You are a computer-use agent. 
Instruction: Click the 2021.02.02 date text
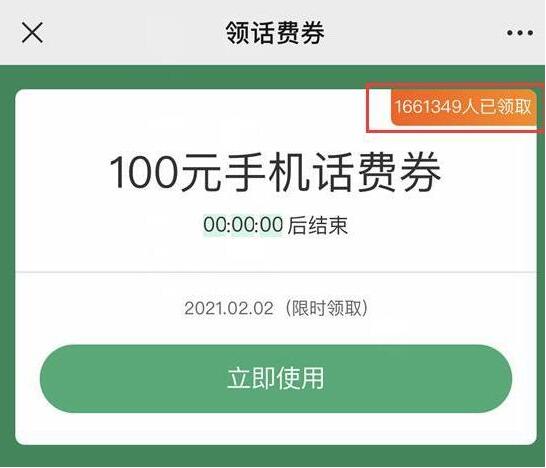[229, 308]
